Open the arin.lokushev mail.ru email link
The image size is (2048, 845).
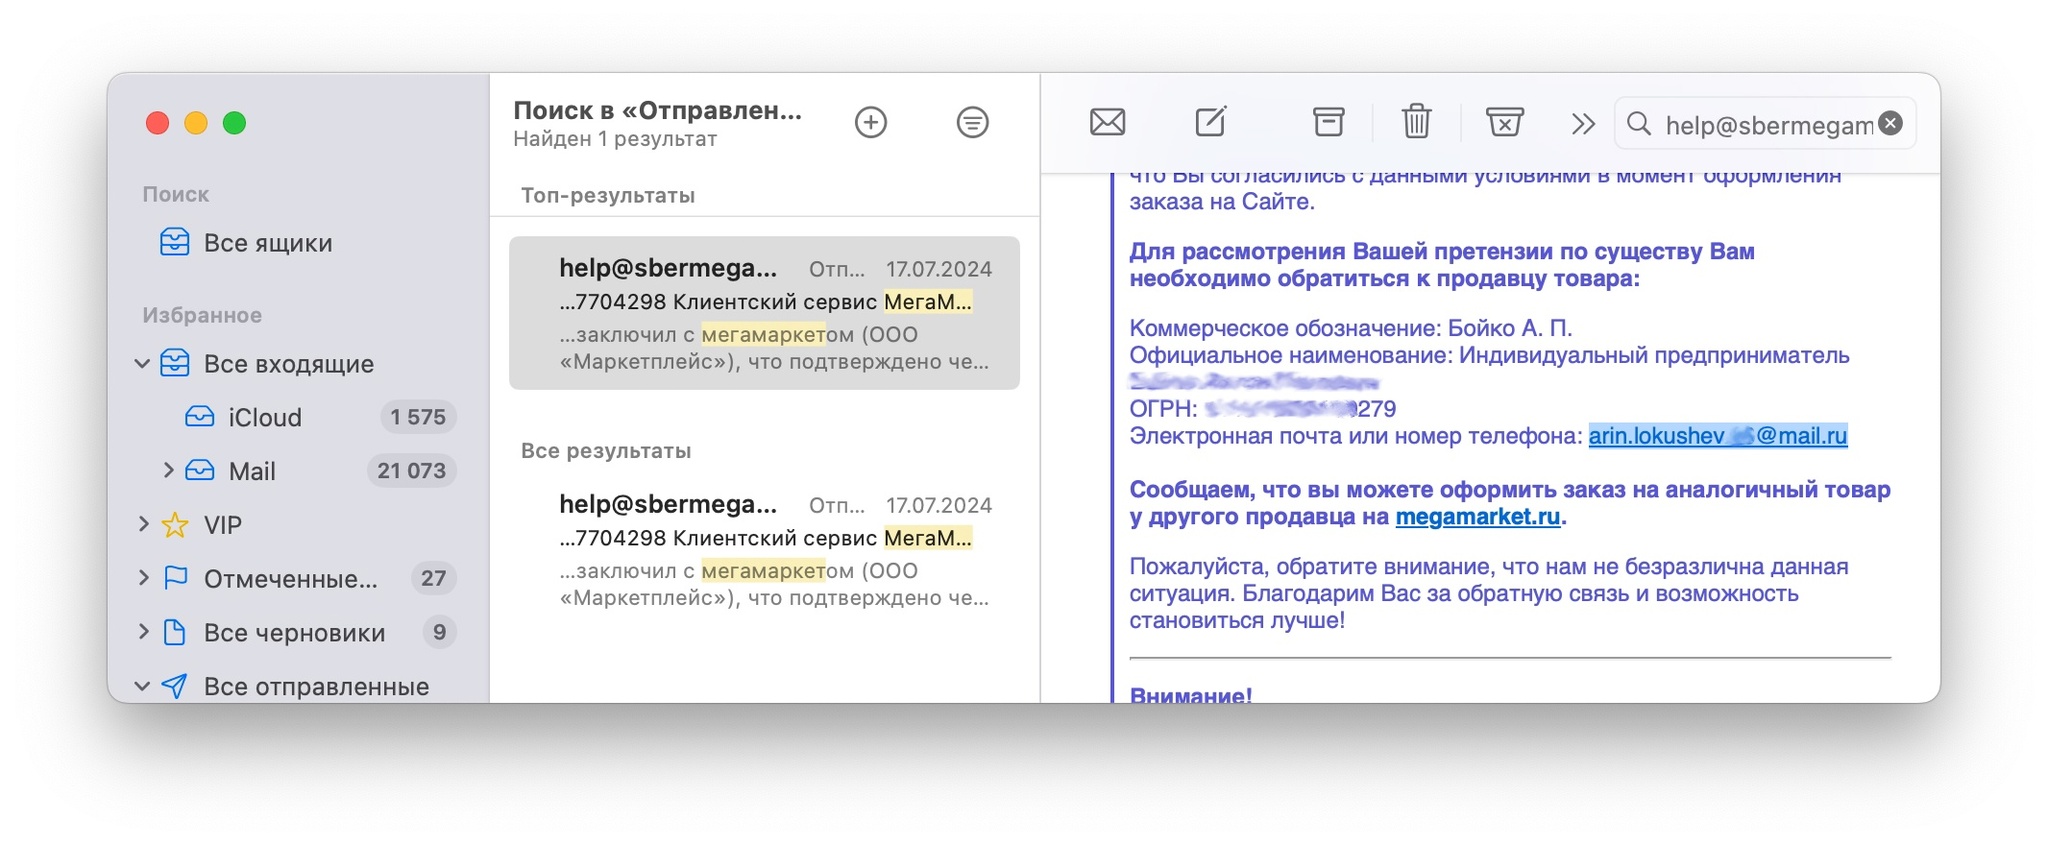(x=1717, y=436)
